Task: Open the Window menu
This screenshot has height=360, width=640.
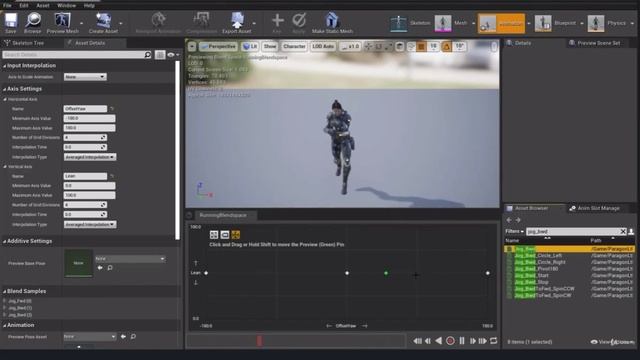Action: coord(66,6)
